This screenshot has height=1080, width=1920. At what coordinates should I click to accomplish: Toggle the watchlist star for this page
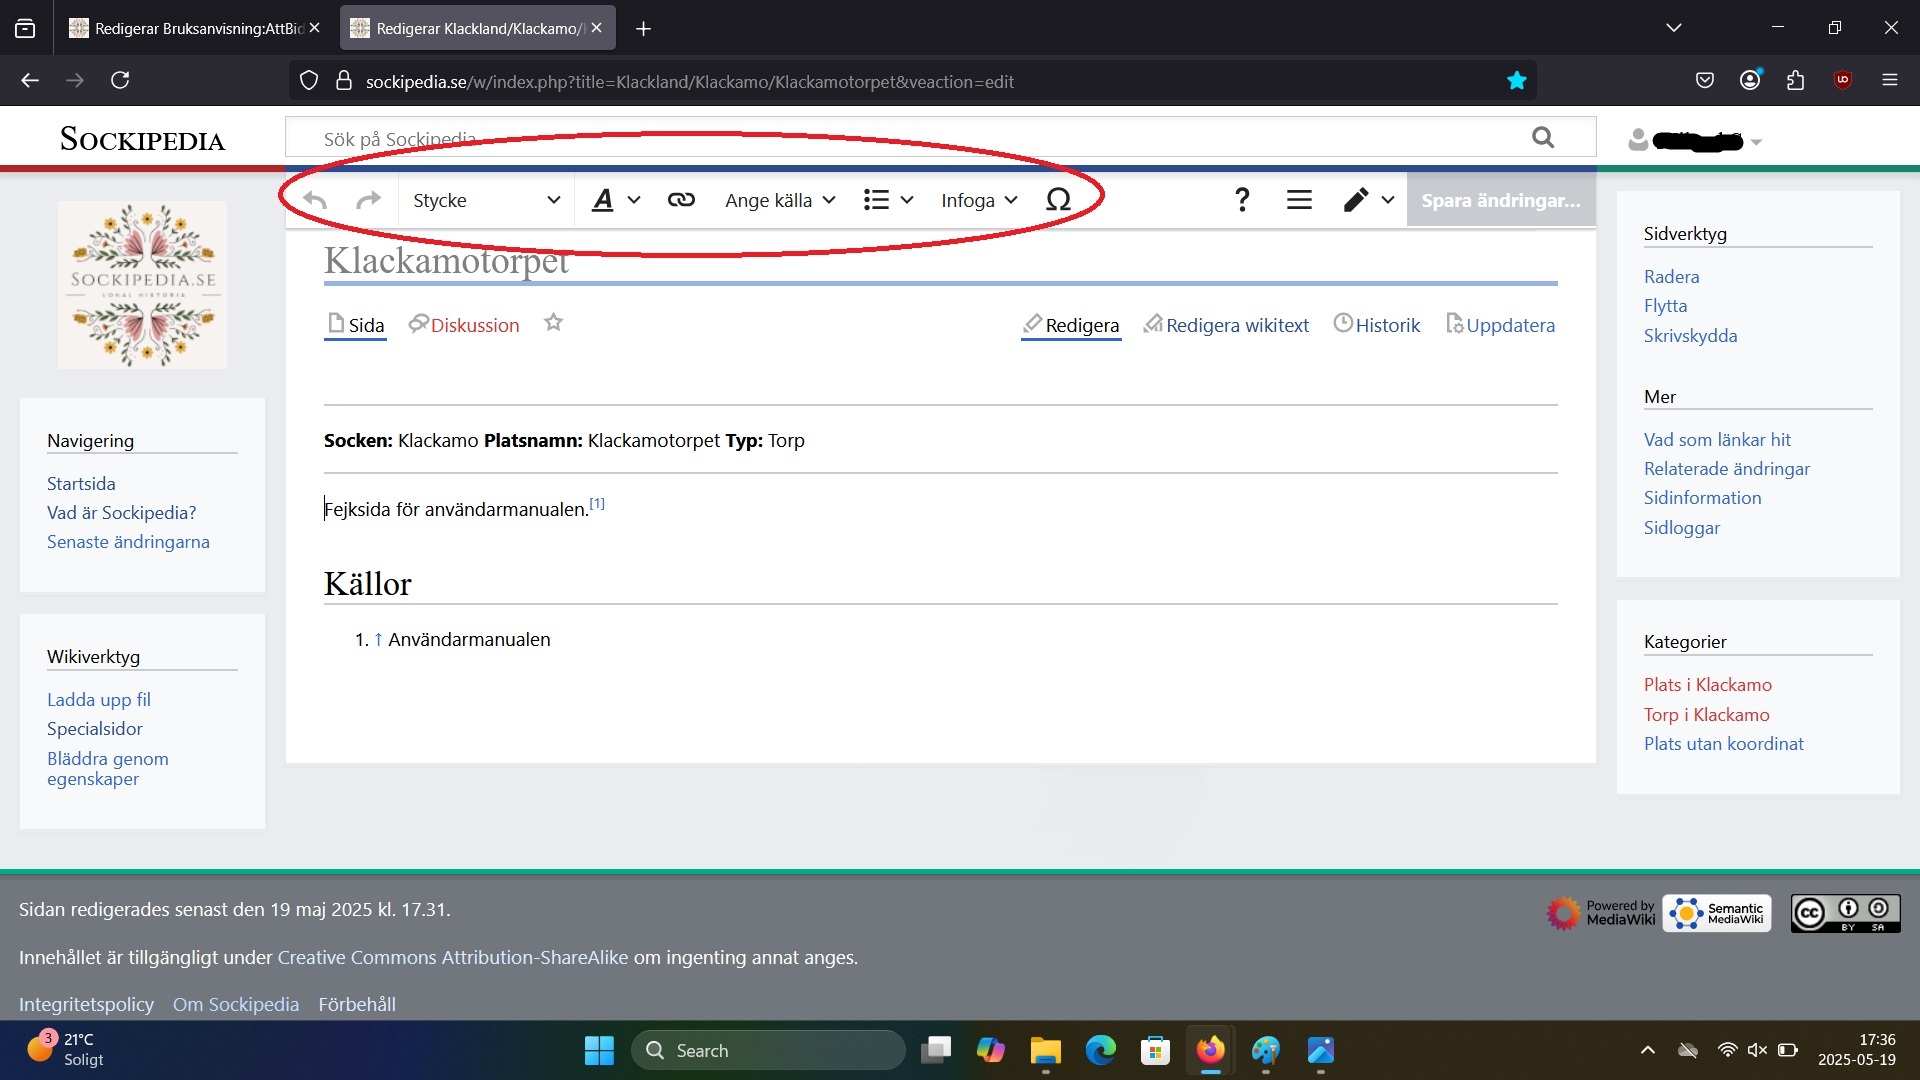[553, 323]
